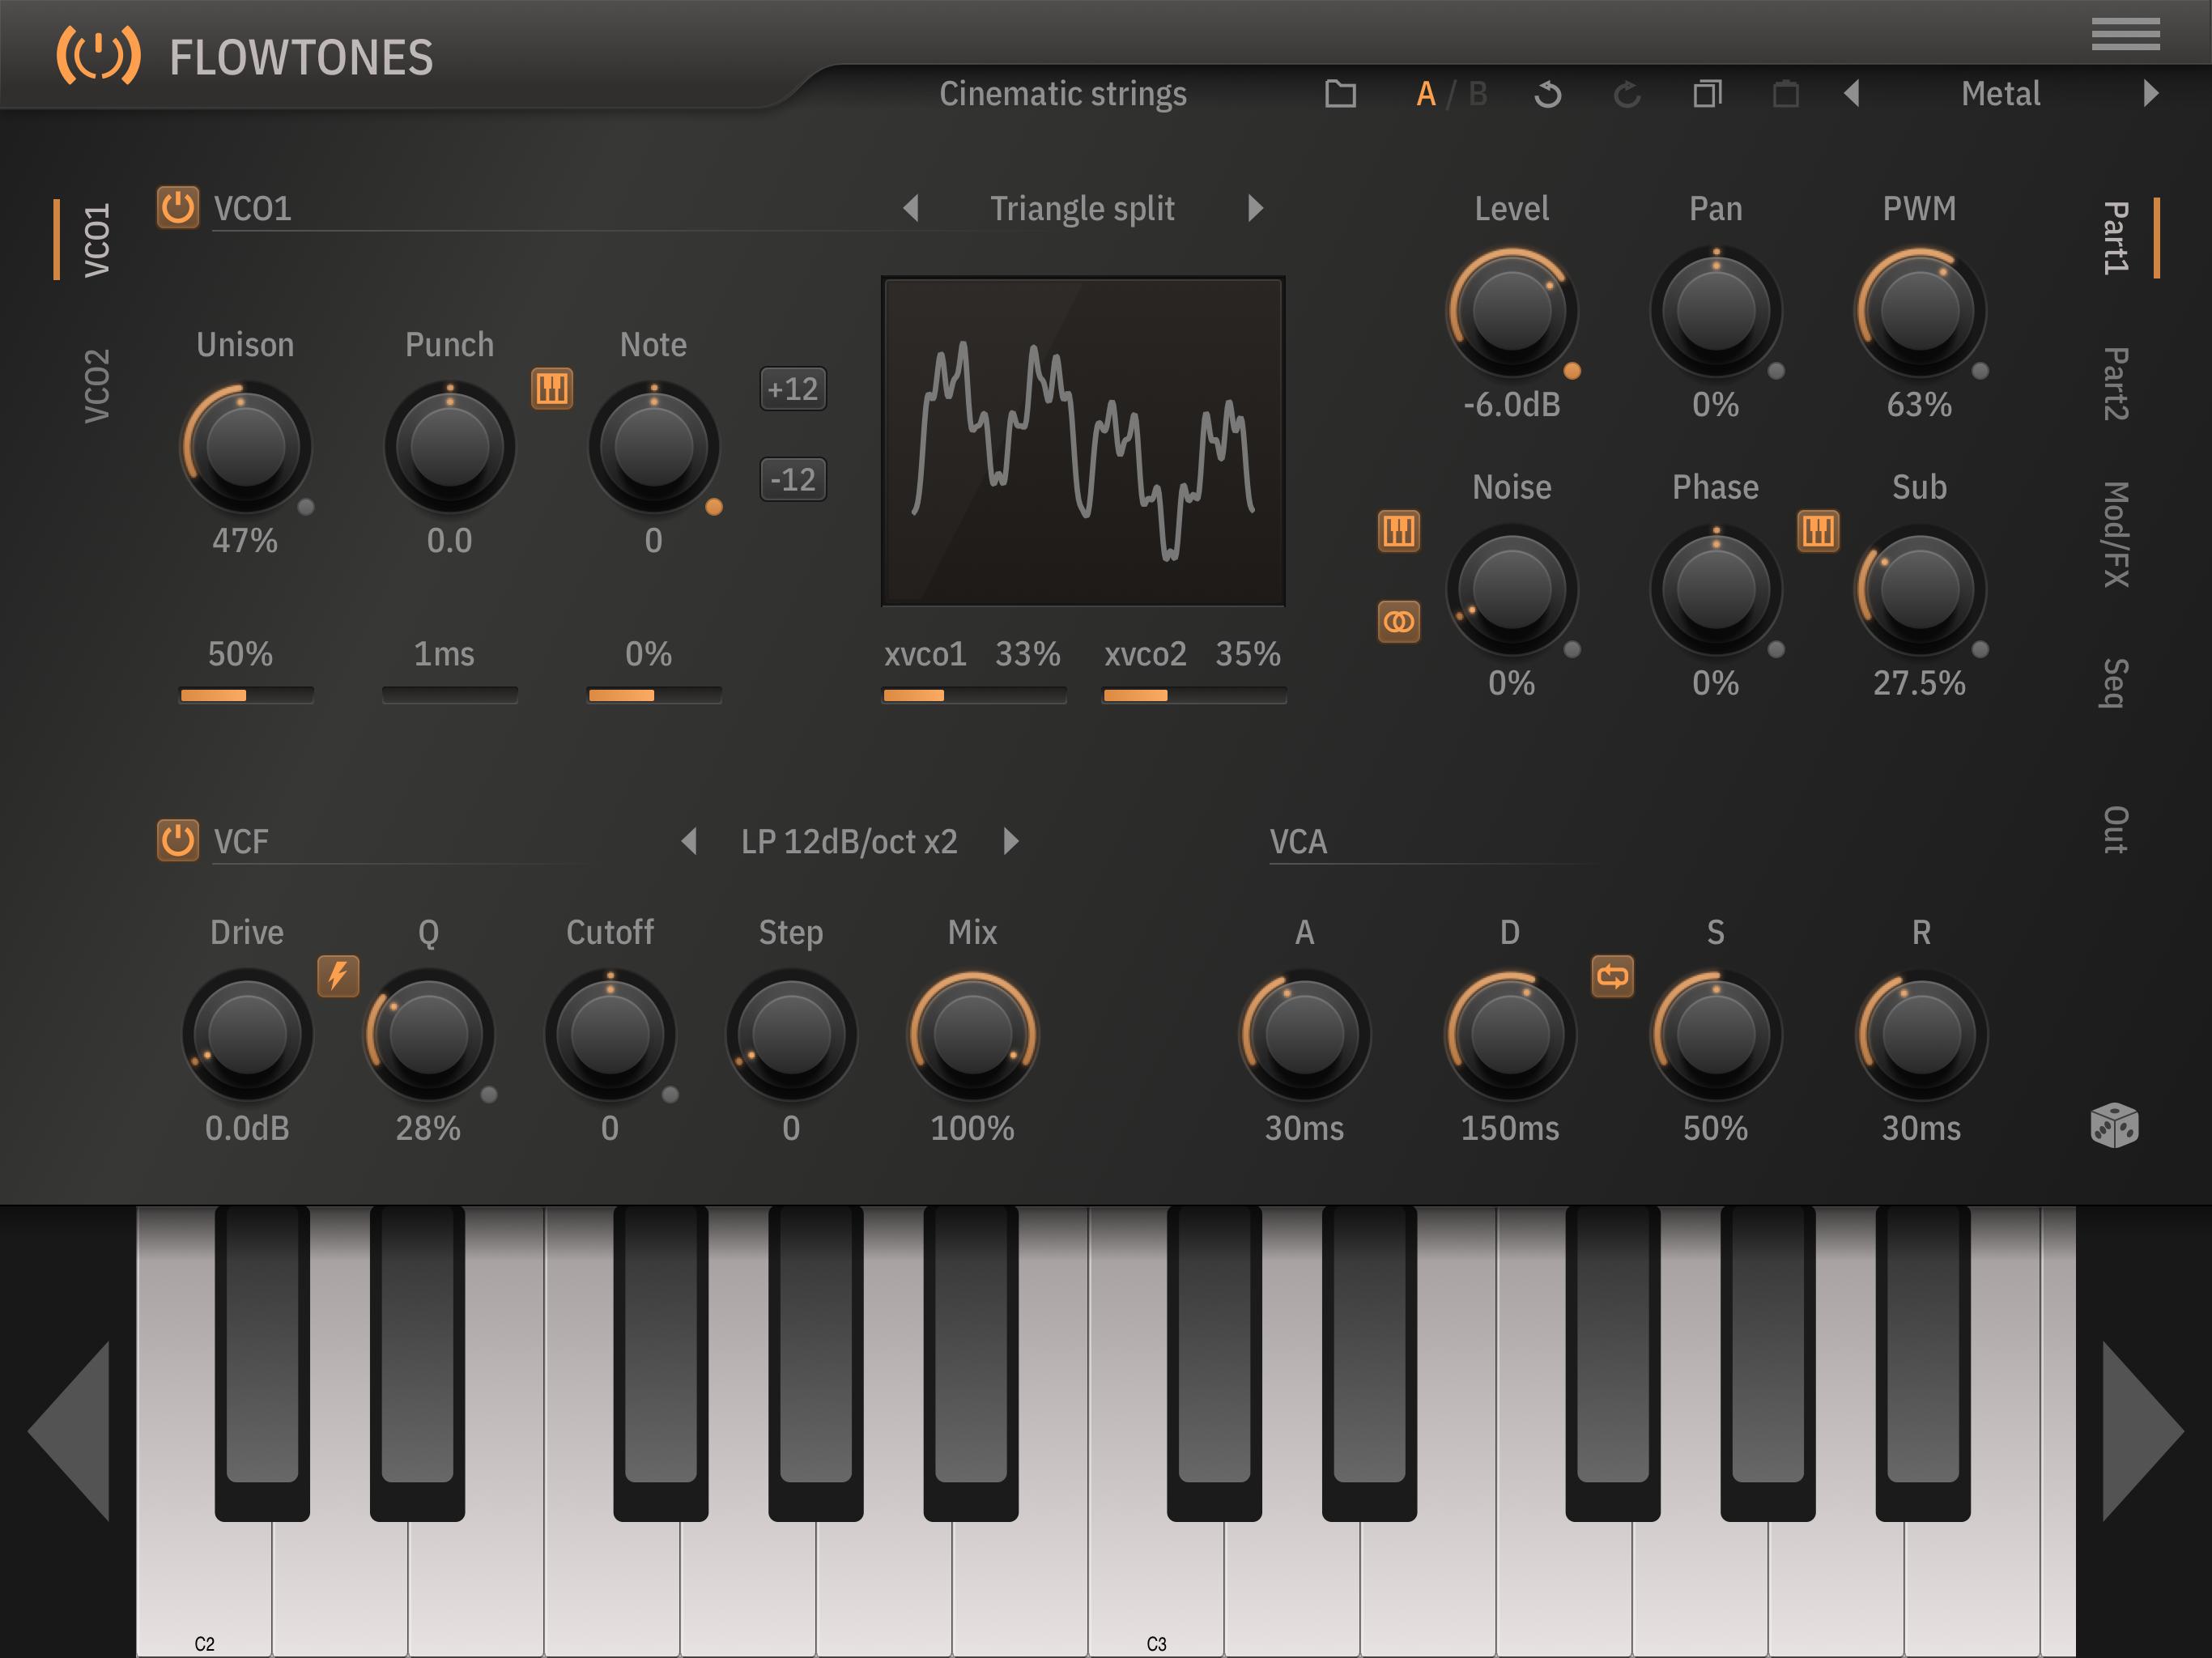This screenshot has width=2212, height=1658.
Task: Open the hamburger menu in the top corner
Action: click(x=2125, y=33)
